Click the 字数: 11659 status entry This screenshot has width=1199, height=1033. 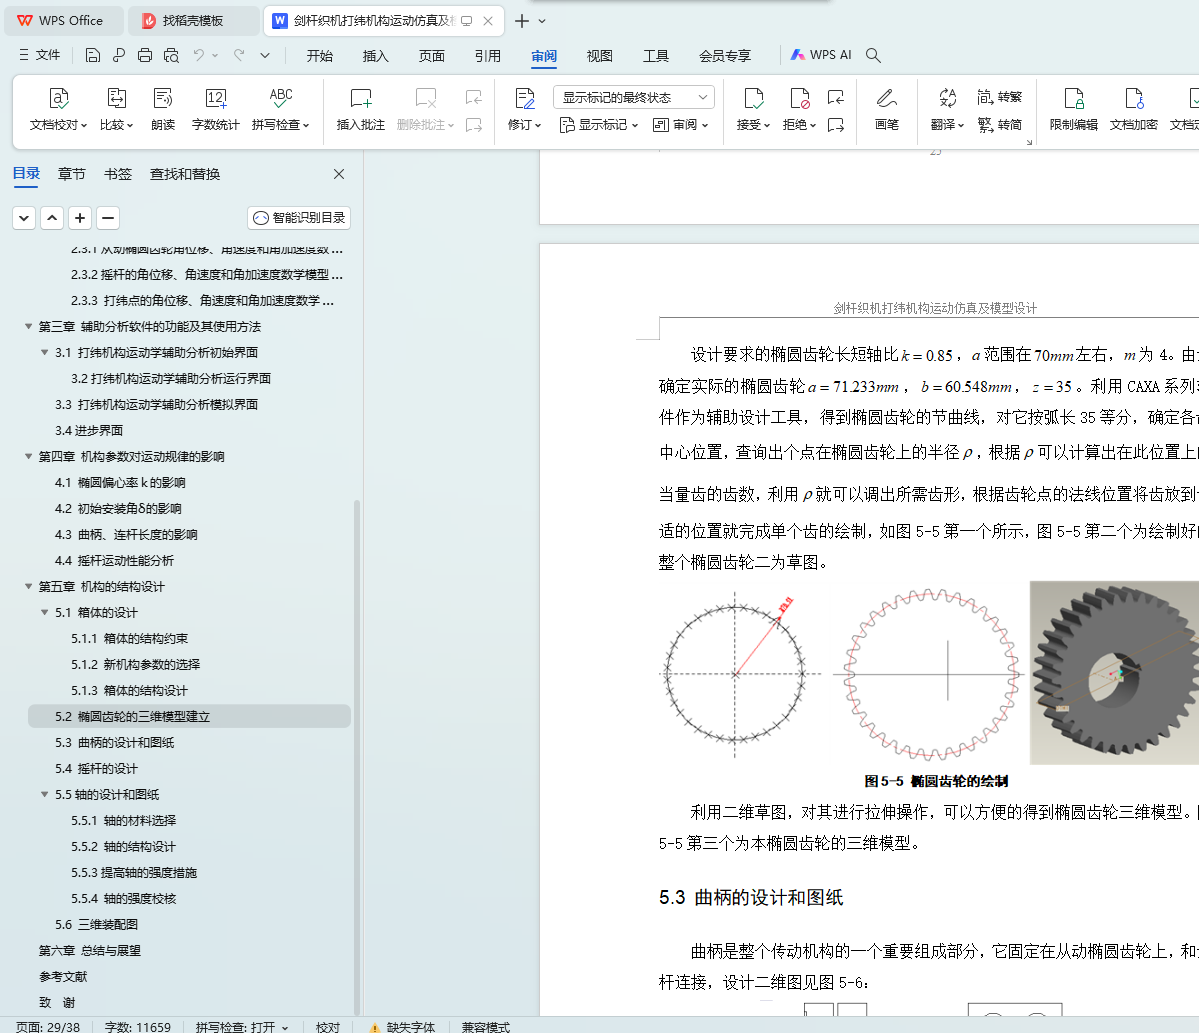click(138, 1027)
